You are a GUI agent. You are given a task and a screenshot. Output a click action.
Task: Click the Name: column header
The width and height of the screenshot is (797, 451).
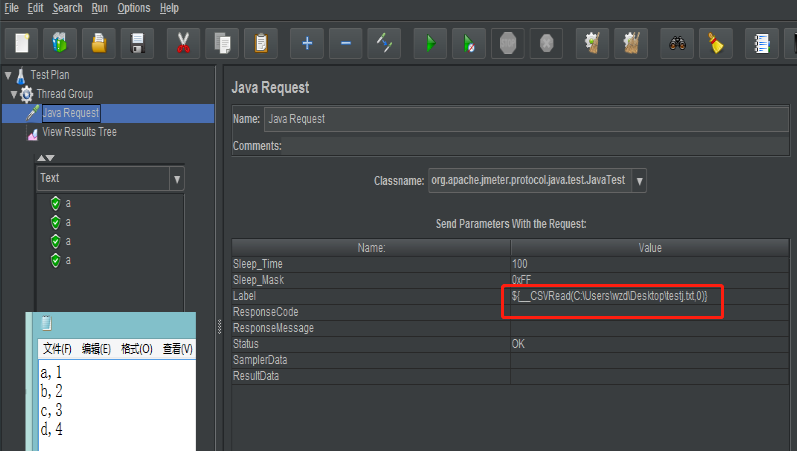point(371,248)
